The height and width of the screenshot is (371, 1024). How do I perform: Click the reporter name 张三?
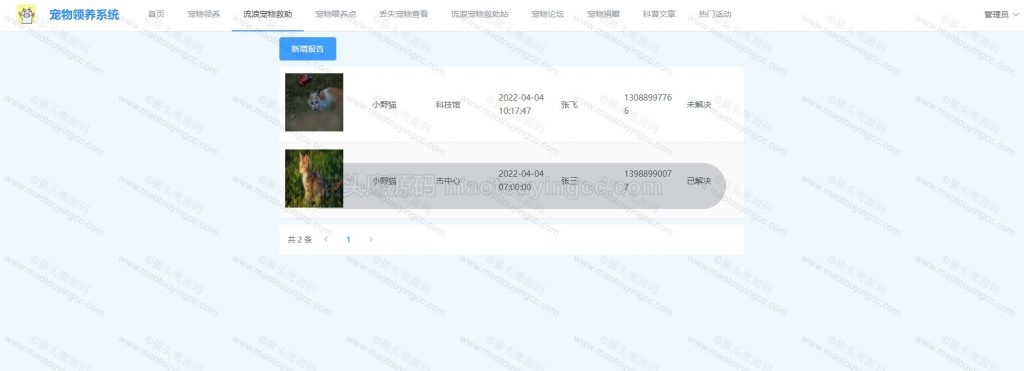(x=569, y=181)
